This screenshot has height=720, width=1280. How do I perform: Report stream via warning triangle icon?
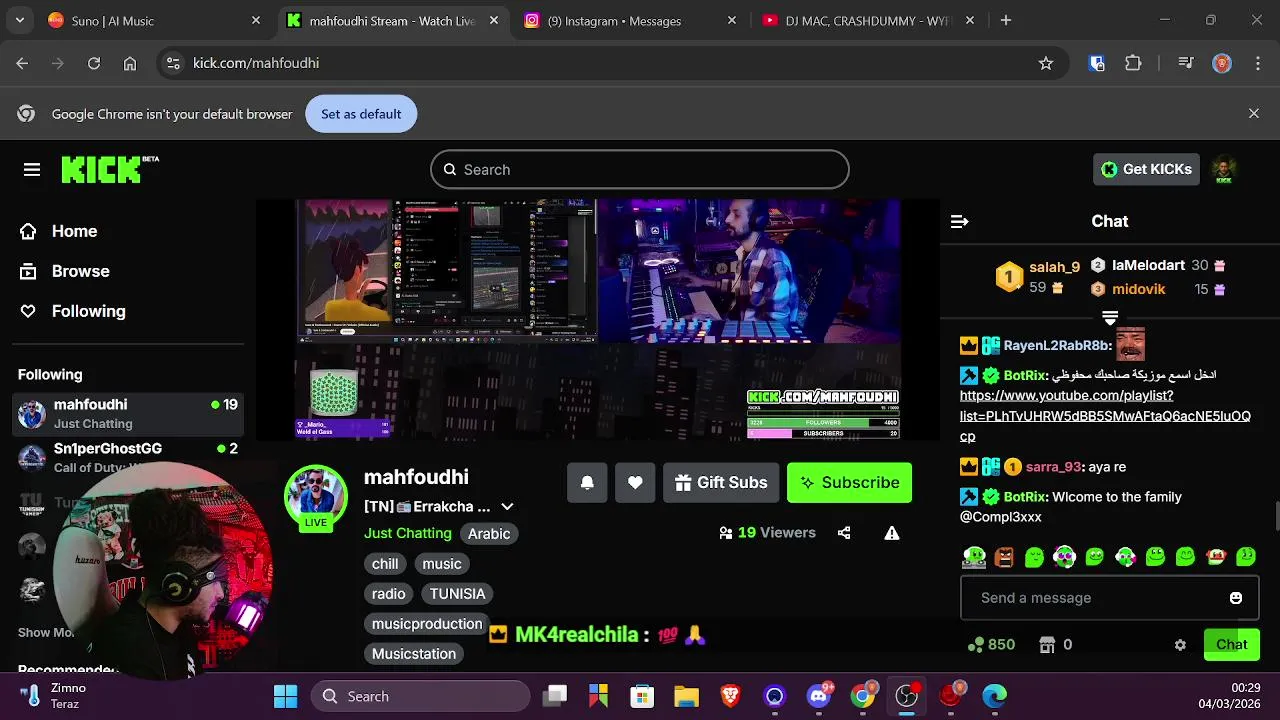click(x=892, y=533)
